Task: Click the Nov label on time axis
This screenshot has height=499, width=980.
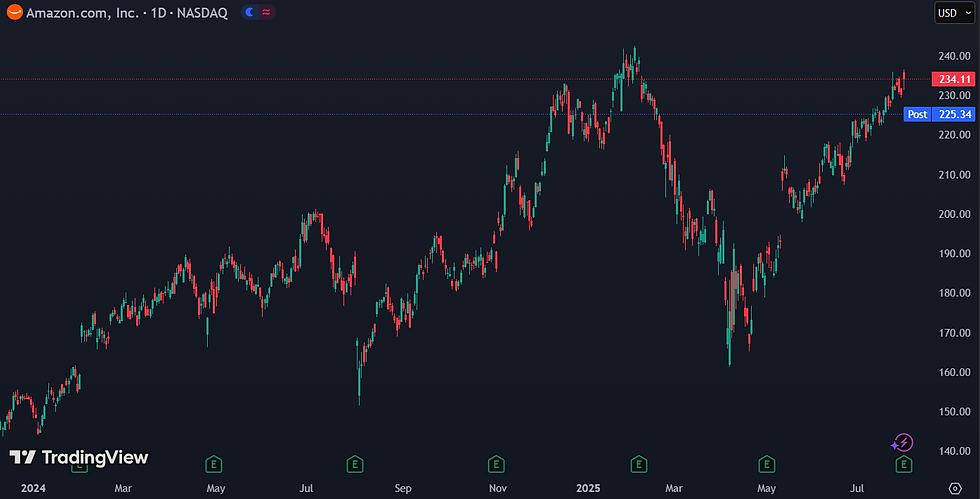Action: point(498,488)
